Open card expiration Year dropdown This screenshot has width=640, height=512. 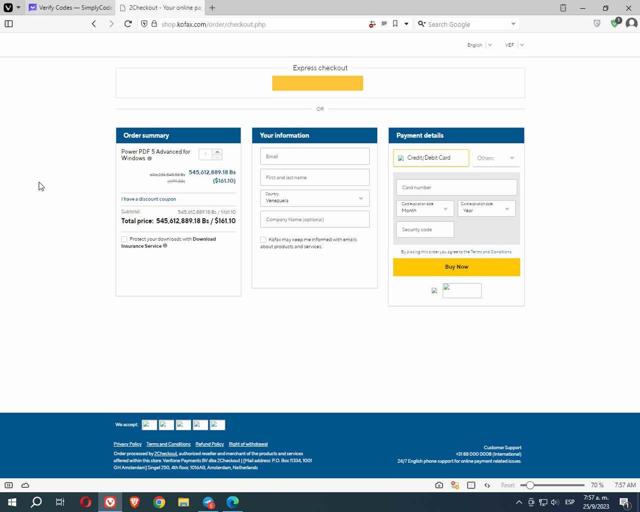(x=487, y=208)
